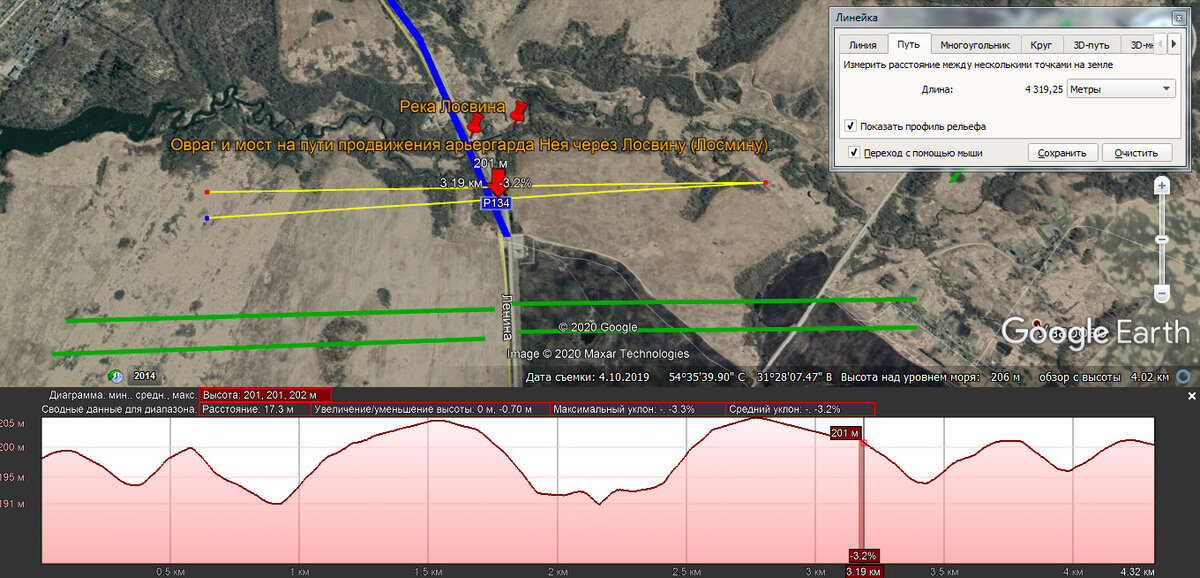
Task: Click the Дата съемки: 4.10.2019 status text
Action: point(589,377)
